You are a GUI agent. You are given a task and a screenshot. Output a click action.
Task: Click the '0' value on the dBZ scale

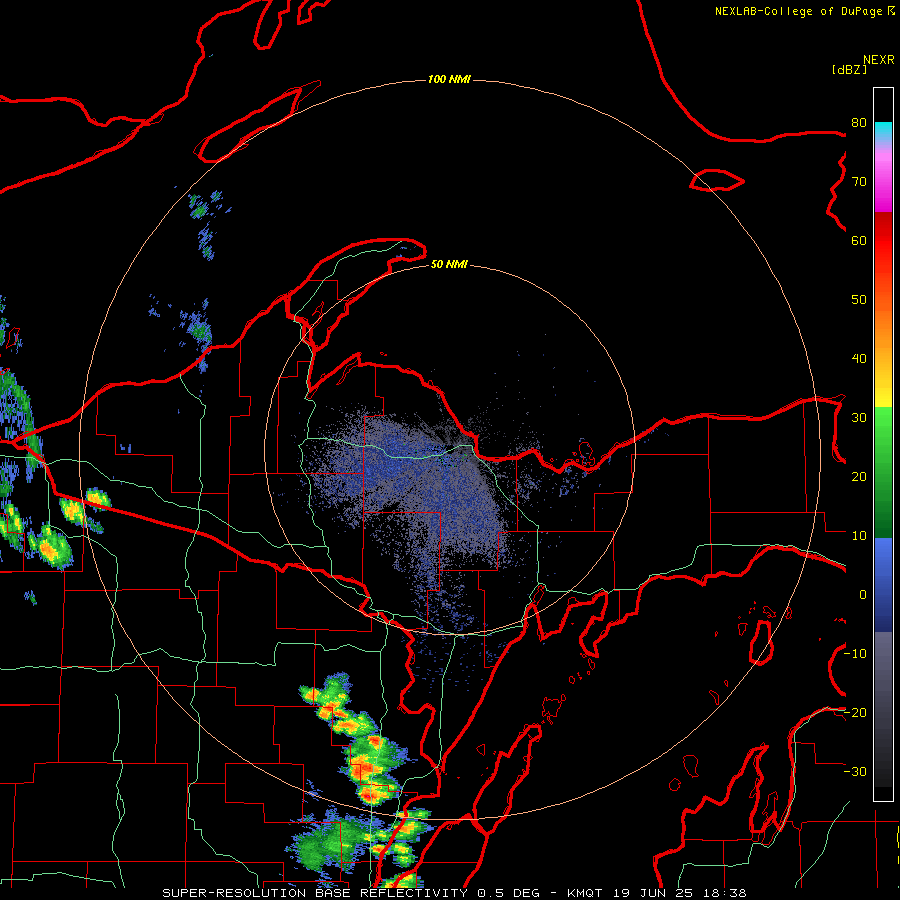click(863, 595)
